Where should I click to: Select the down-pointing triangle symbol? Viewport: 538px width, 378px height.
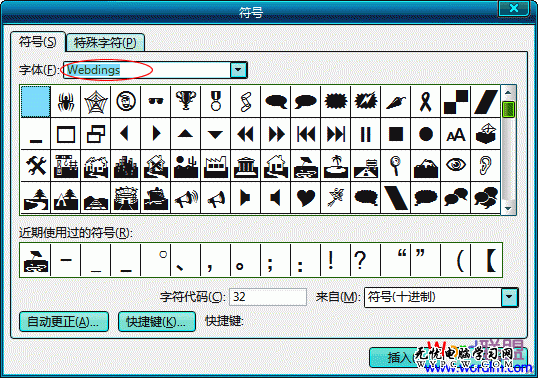coord(215,134)
